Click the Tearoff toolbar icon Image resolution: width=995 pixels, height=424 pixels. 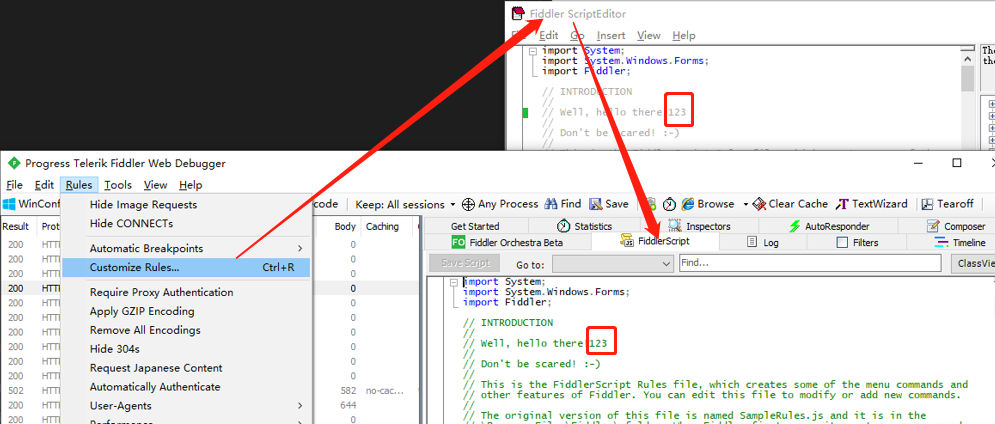927,204
